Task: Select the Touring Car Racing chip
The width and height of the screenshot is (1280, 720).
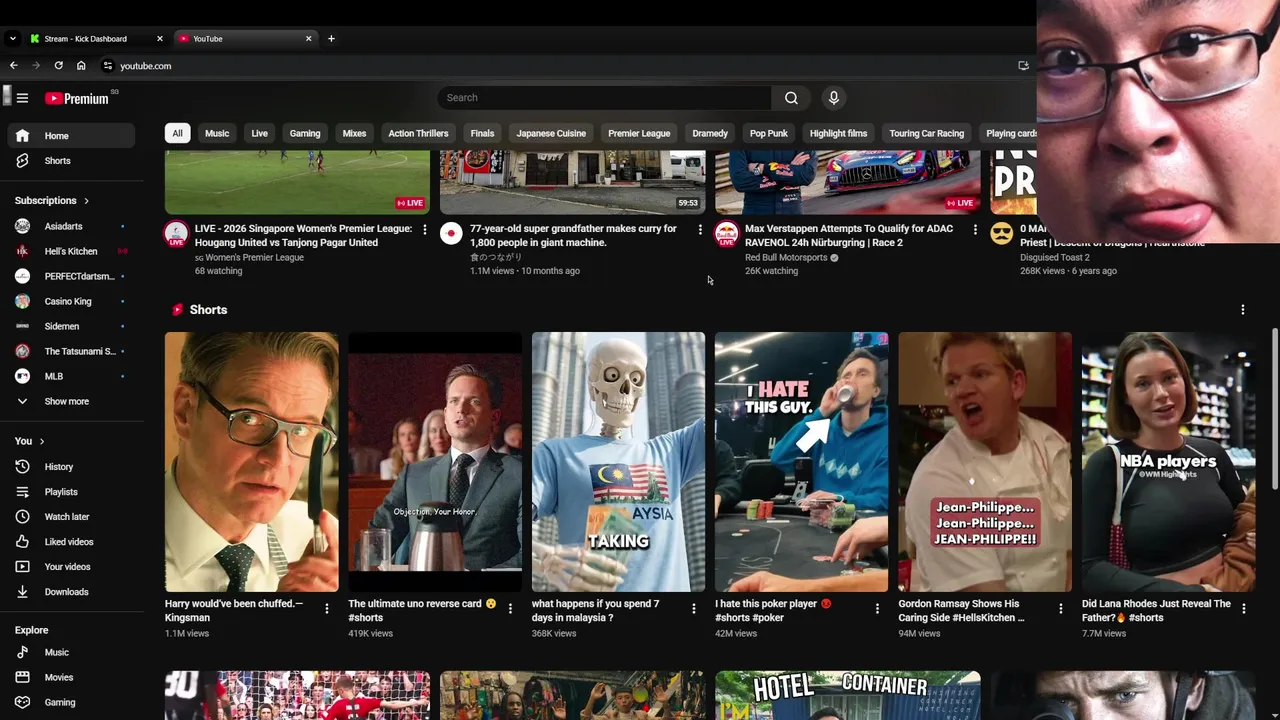Action: (926, 133)
